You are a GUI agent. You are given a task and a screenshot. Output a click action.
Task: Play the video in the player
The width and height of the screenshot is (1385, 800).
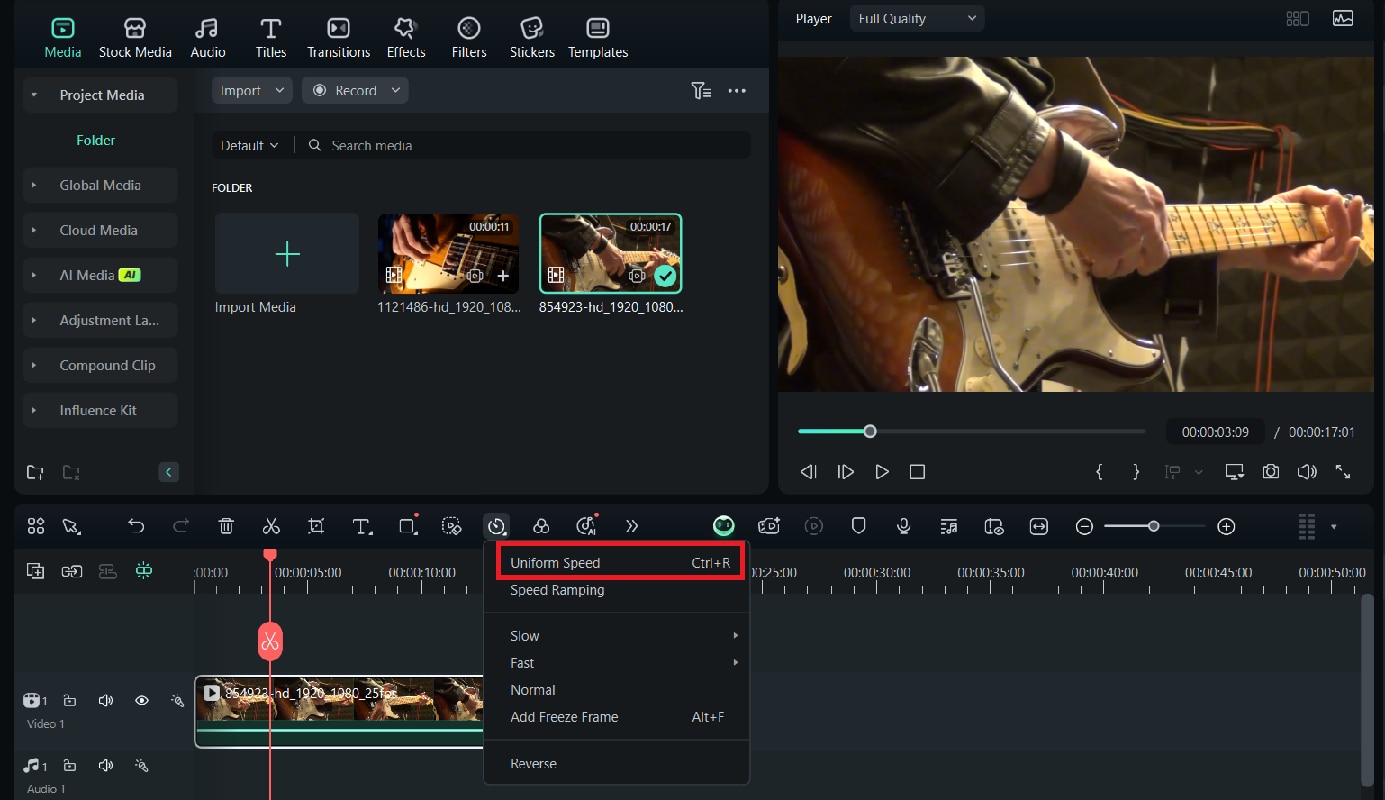(x=881, y=472)
